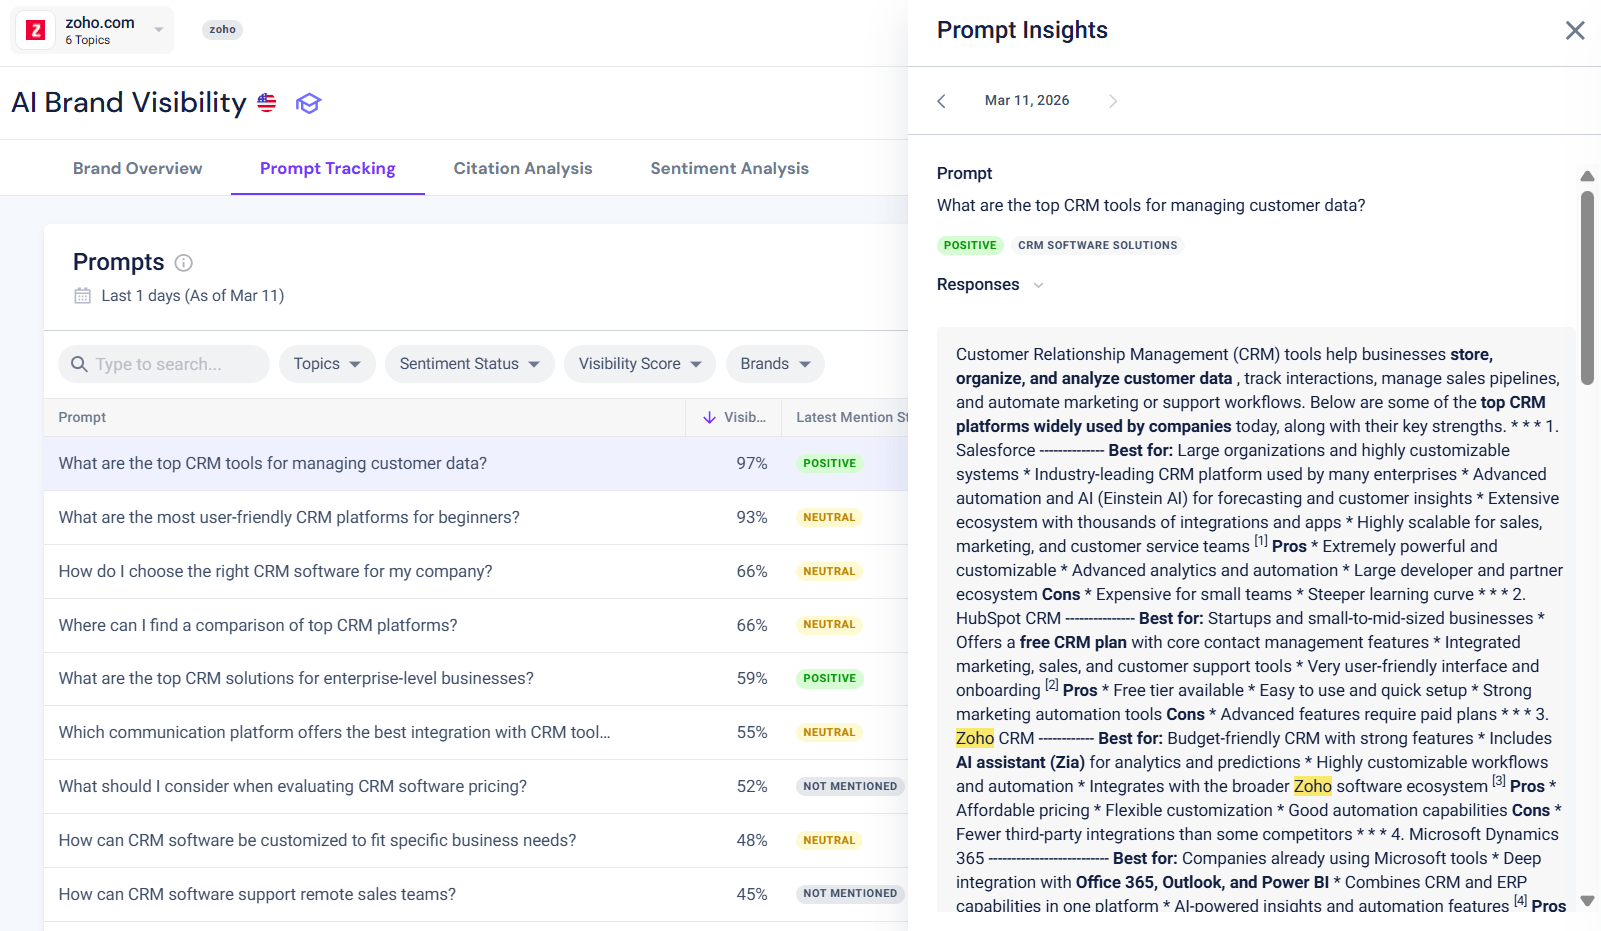The image size is (1601, 931).
Task: Open the Topics filter dropdown
Action: coord(328,364)
